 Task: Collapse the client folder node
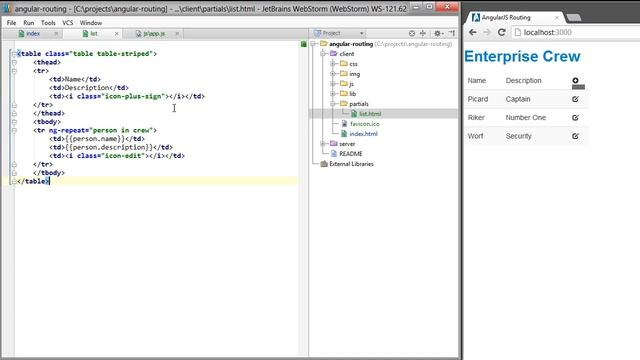[323, 53]
